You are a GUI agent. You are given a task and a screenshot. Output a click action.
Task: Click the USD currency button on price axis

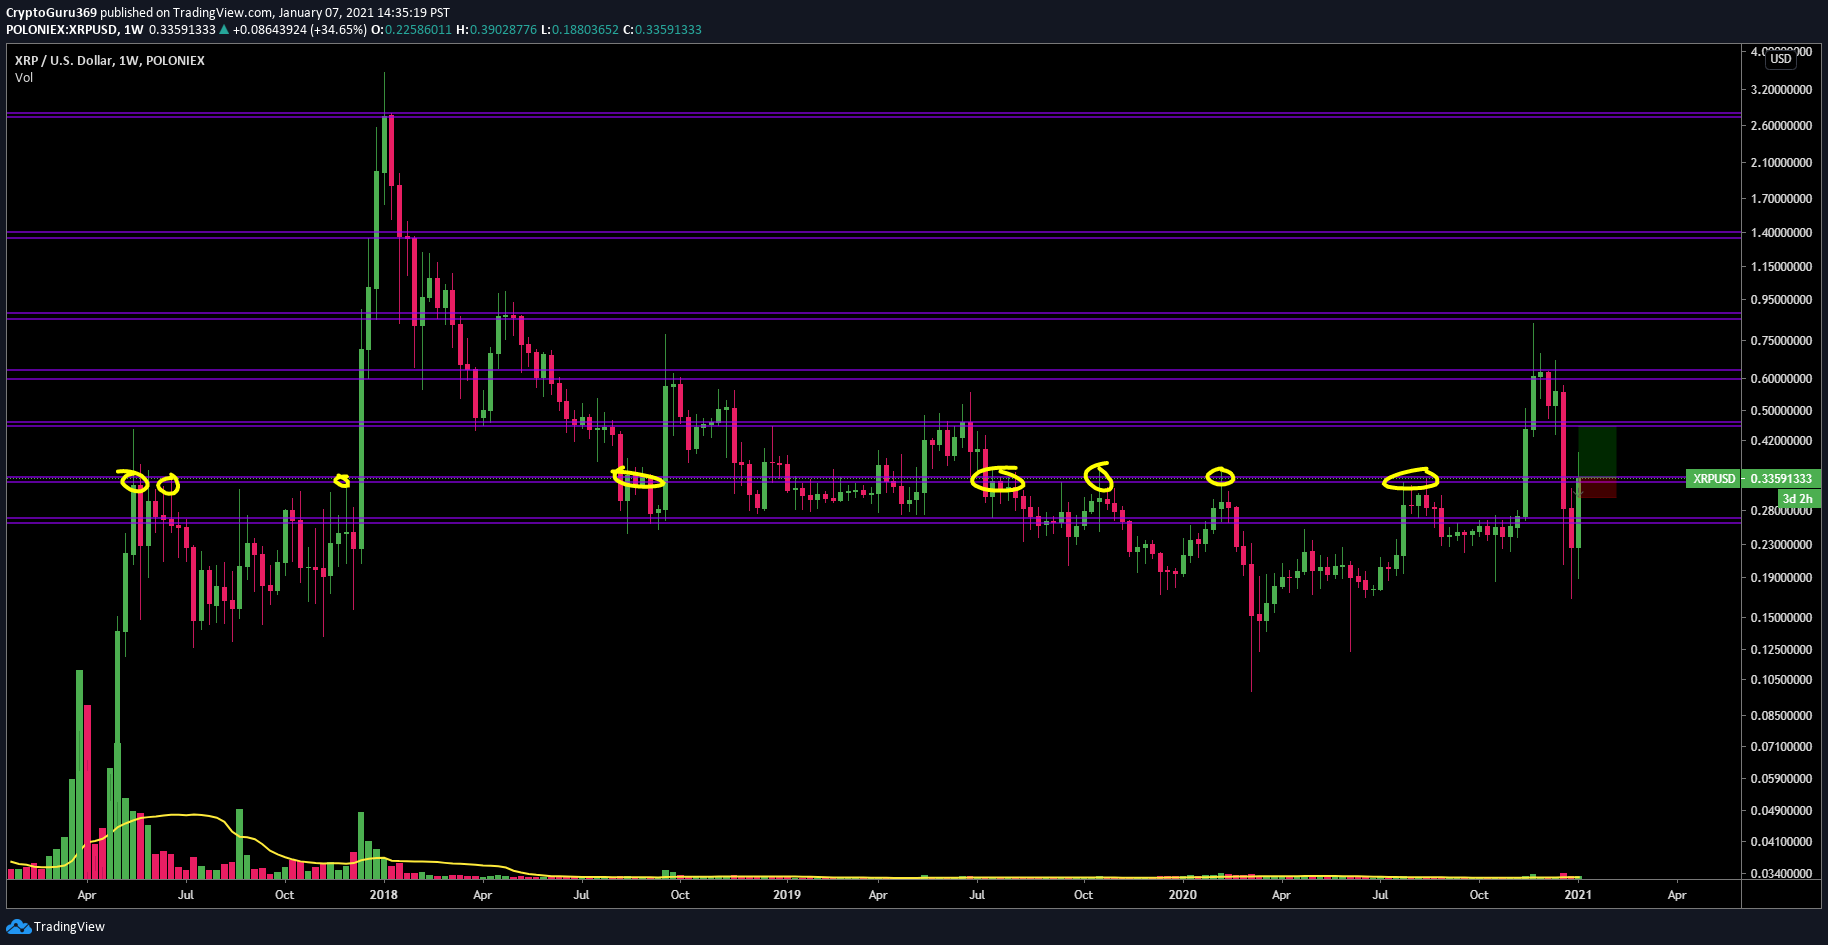pyautogui.click(x=1781, y=59)
